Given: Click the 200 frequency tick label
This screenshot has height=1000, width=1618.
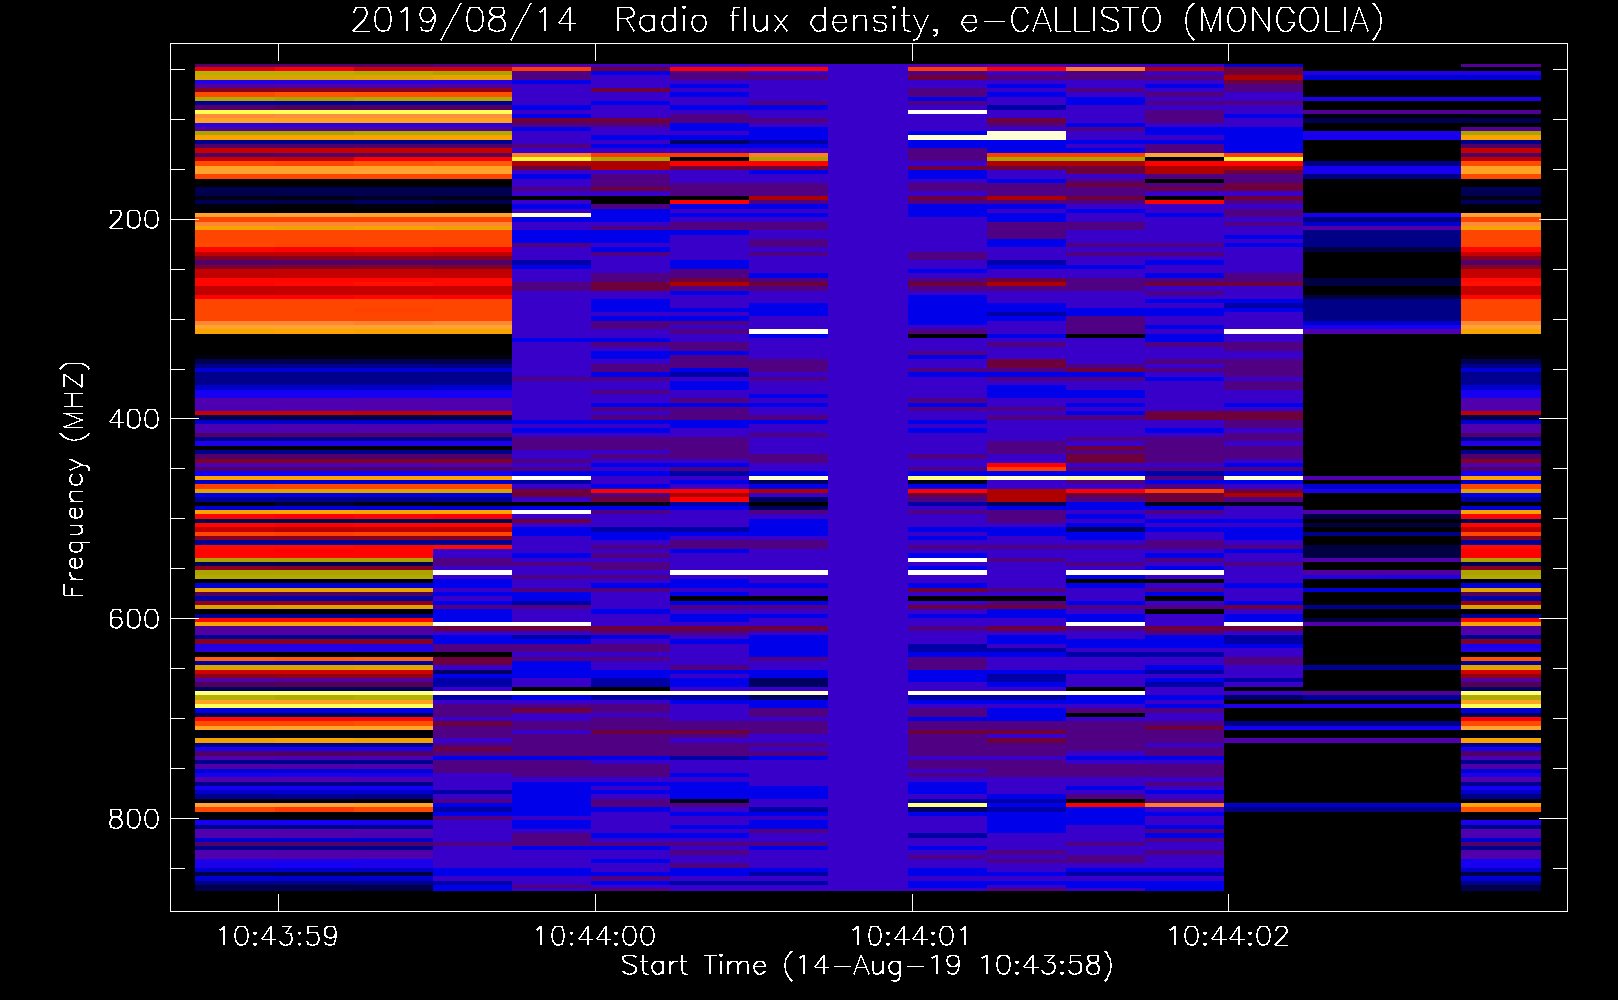Looking at the screenshot, I should pyautogui.click(x=134, y=220).
